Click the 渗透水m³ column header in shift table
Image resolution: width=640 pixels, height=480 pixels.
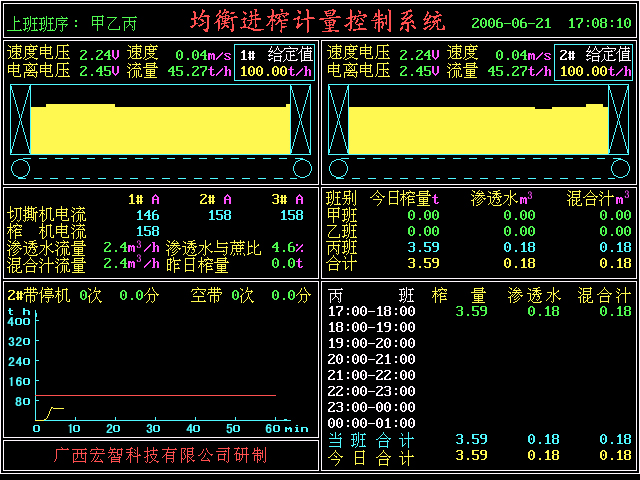pos(502,199)
